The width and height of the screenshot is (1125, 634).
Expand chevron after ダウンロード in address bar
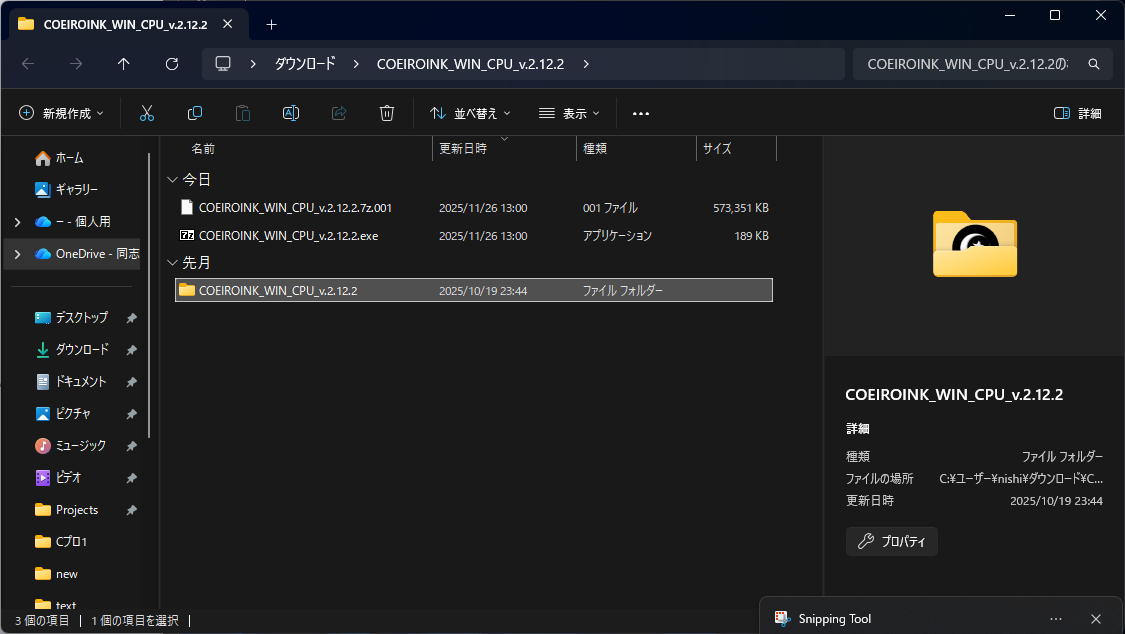(x=356, y=64)
